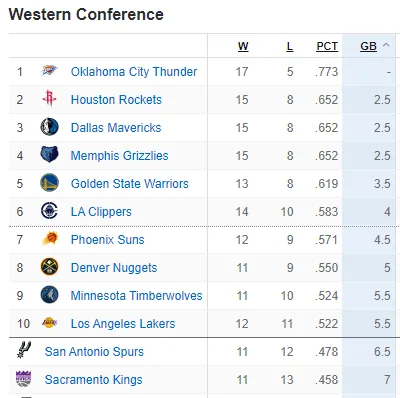Click the LA Clippers logo icon

49,211
